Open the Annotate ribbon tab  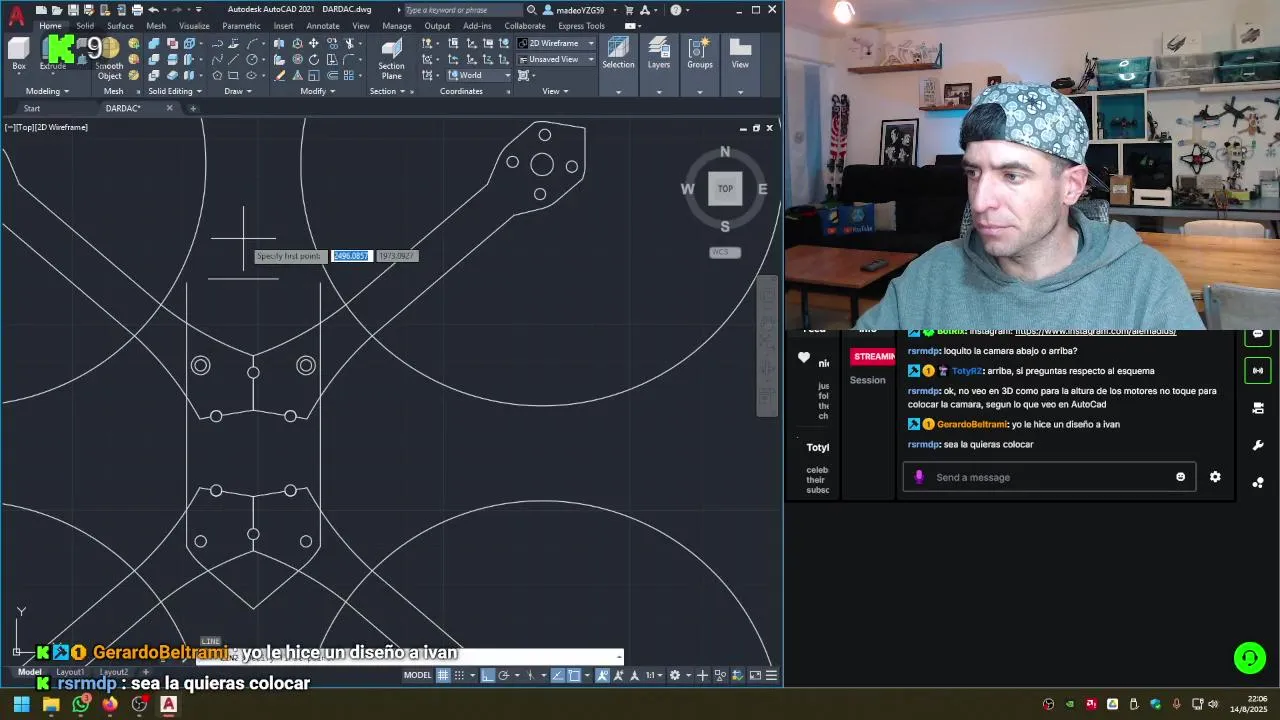pos(322,26)
